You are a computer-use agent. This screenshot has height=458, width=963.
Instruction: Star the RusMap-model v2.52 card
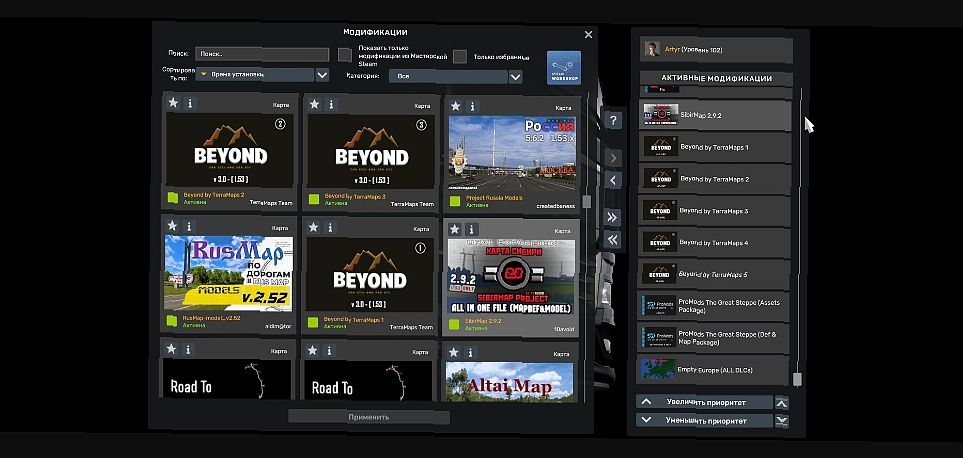click(x=172, y=226)
